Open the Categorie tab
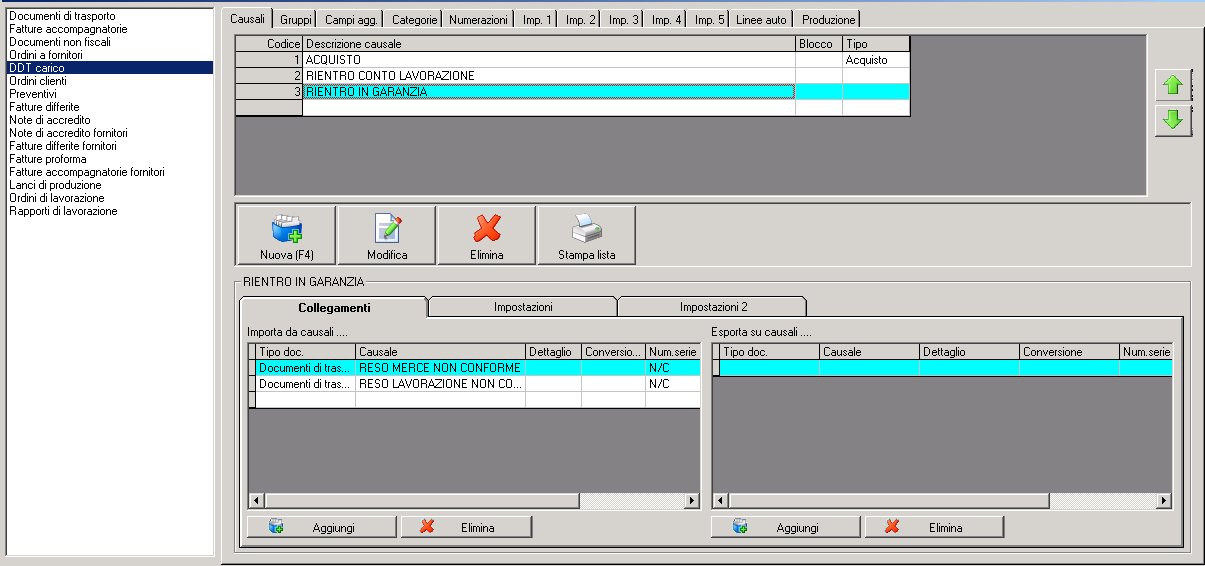 point(414,20)
